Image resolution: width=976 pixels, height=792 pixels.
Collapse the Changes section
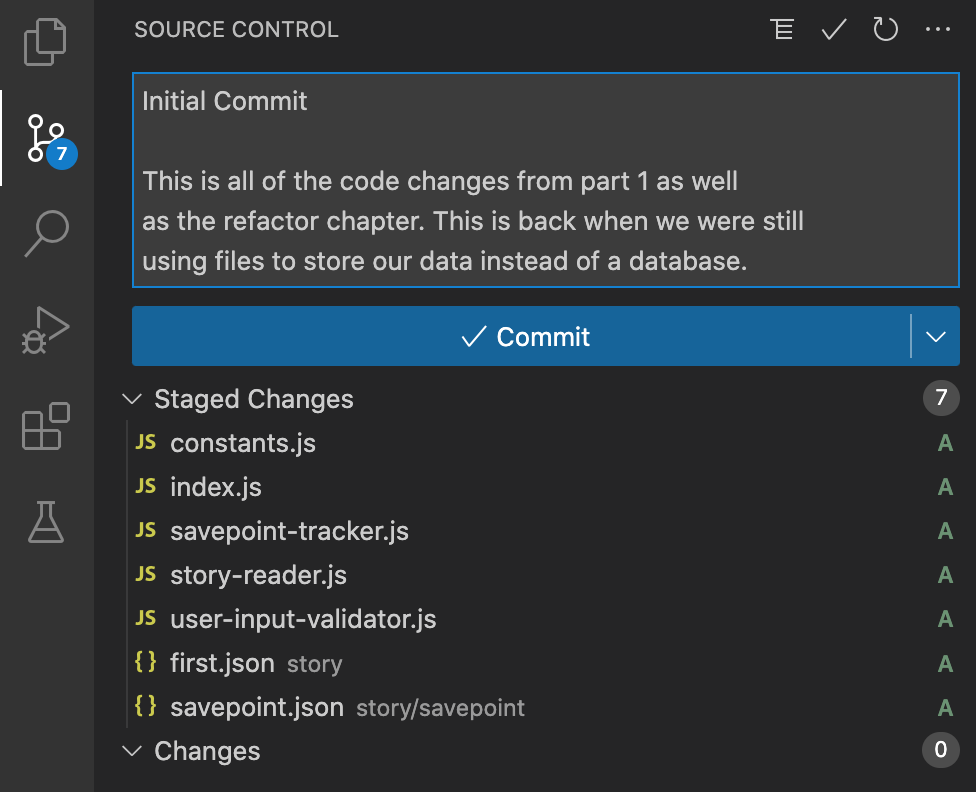(132, 751)
